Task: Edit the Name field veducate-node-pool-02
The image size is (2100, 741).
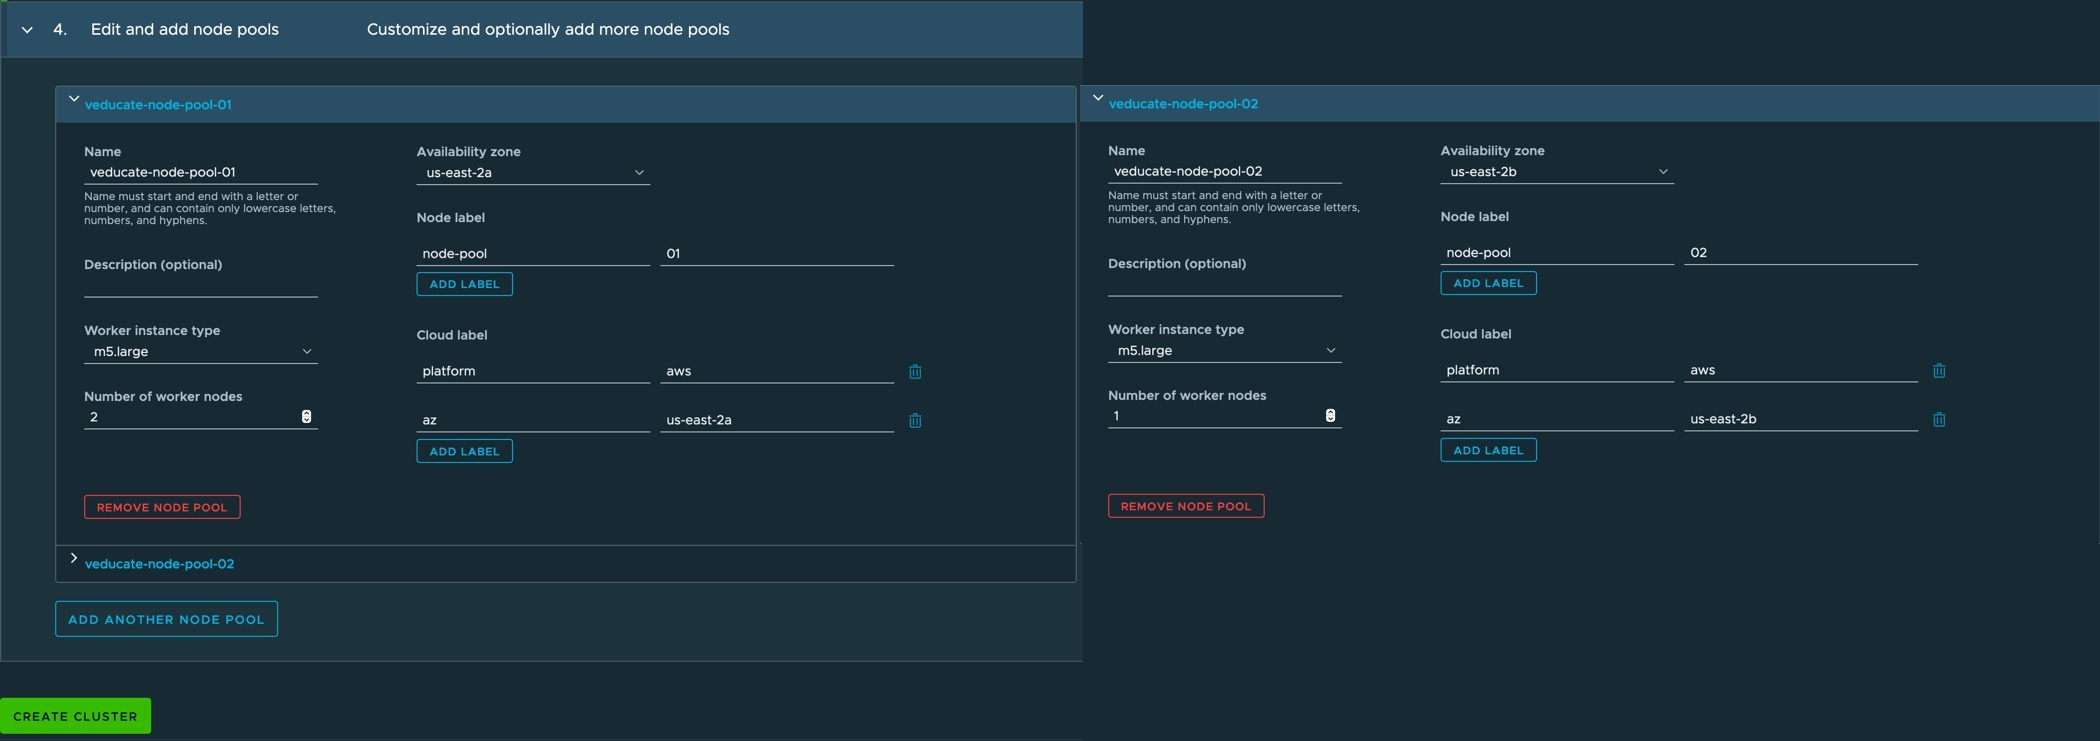Action: click(1225, 171)
